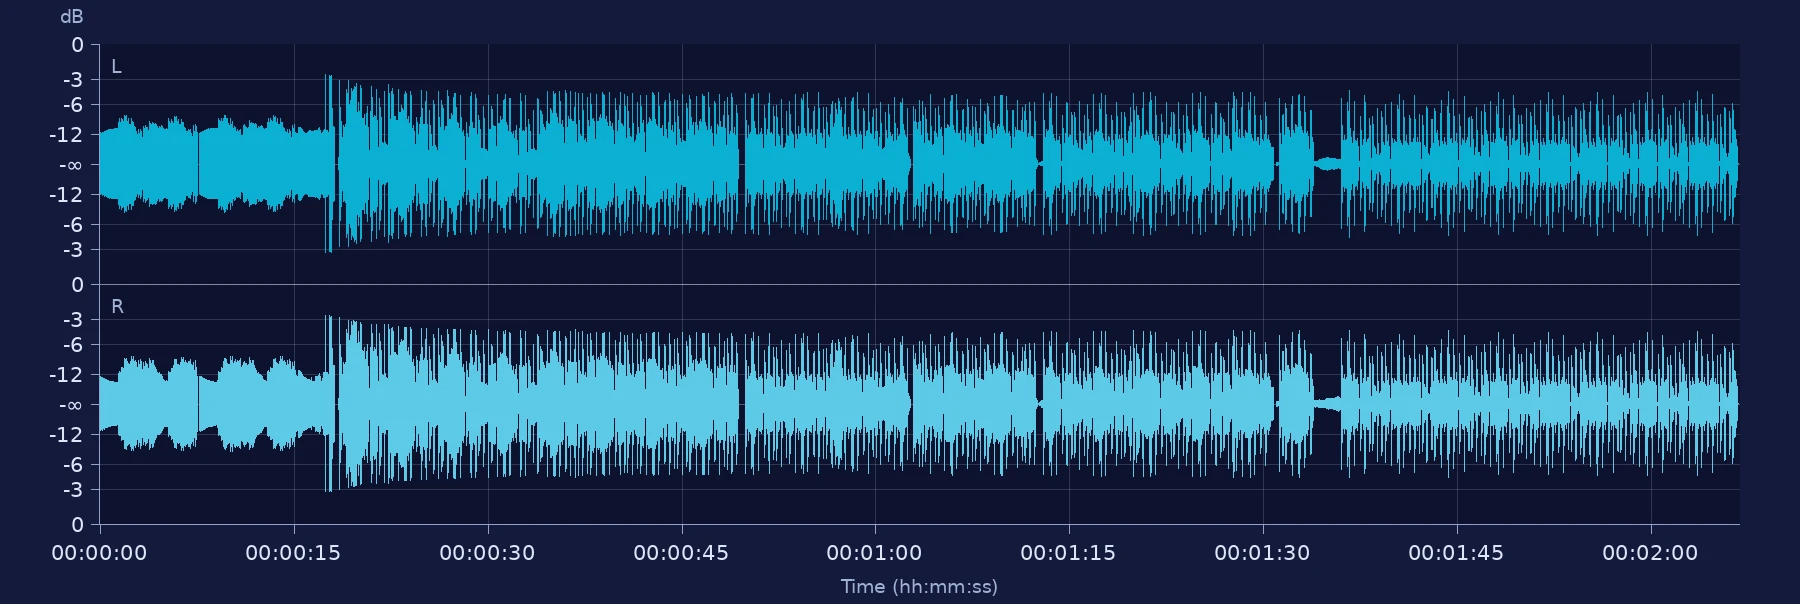The image size is (1800, 604).
Task: Click the 0 dB label between L and R channels
Action: click(x=77, y=285)
